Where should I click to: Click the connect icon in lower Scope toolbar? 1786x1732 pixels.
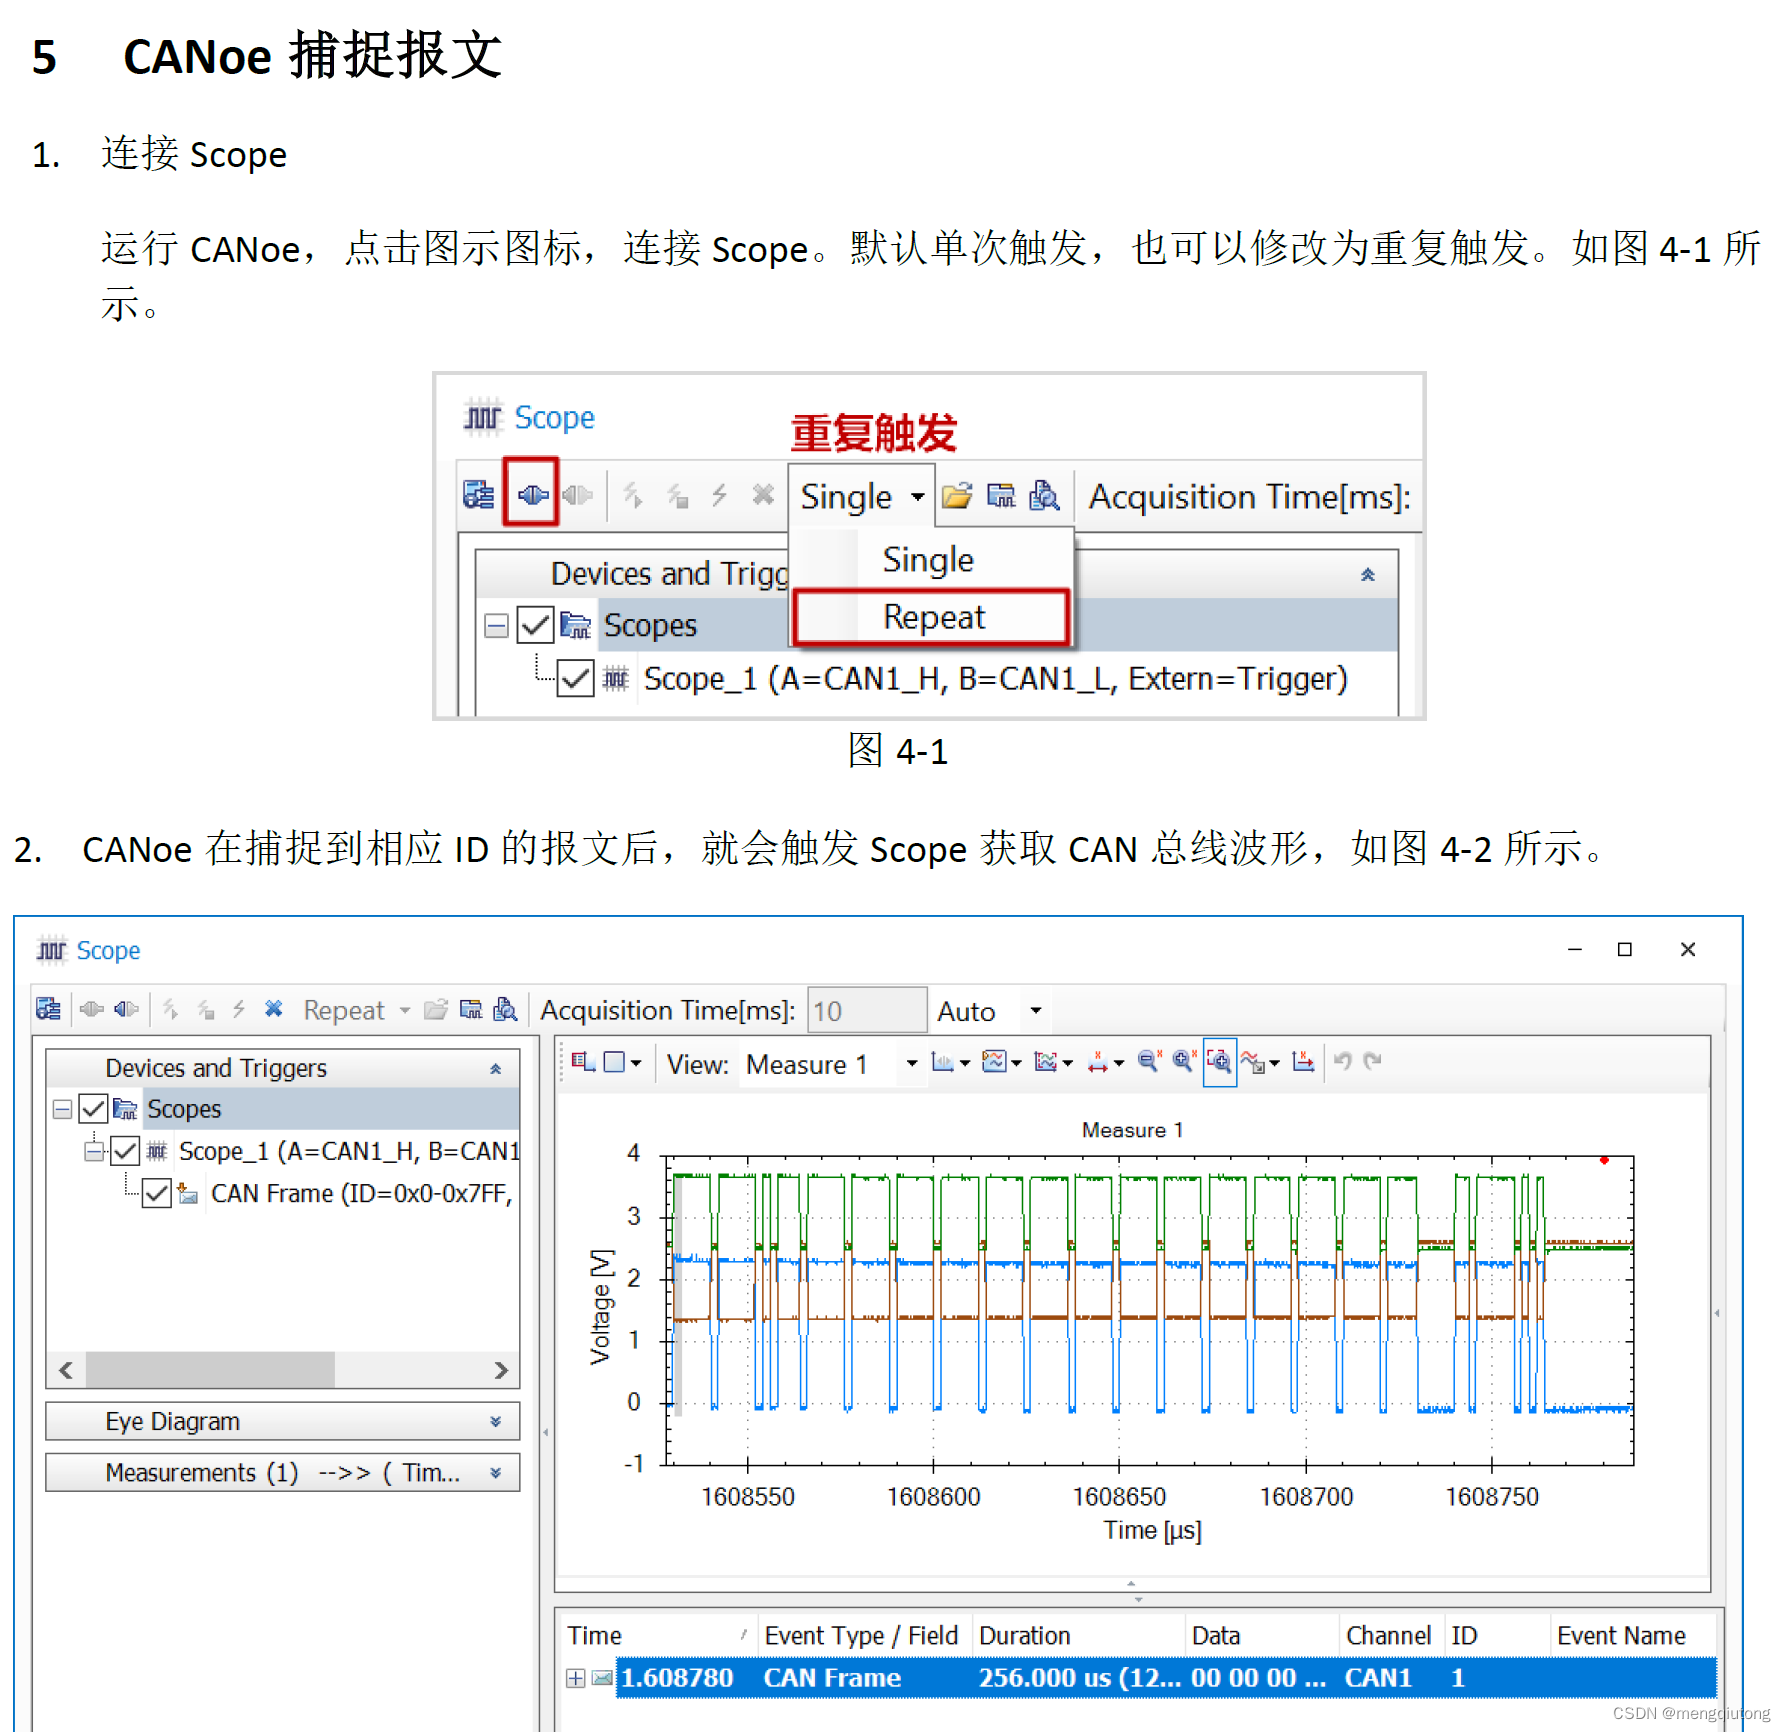[92, 1009]
